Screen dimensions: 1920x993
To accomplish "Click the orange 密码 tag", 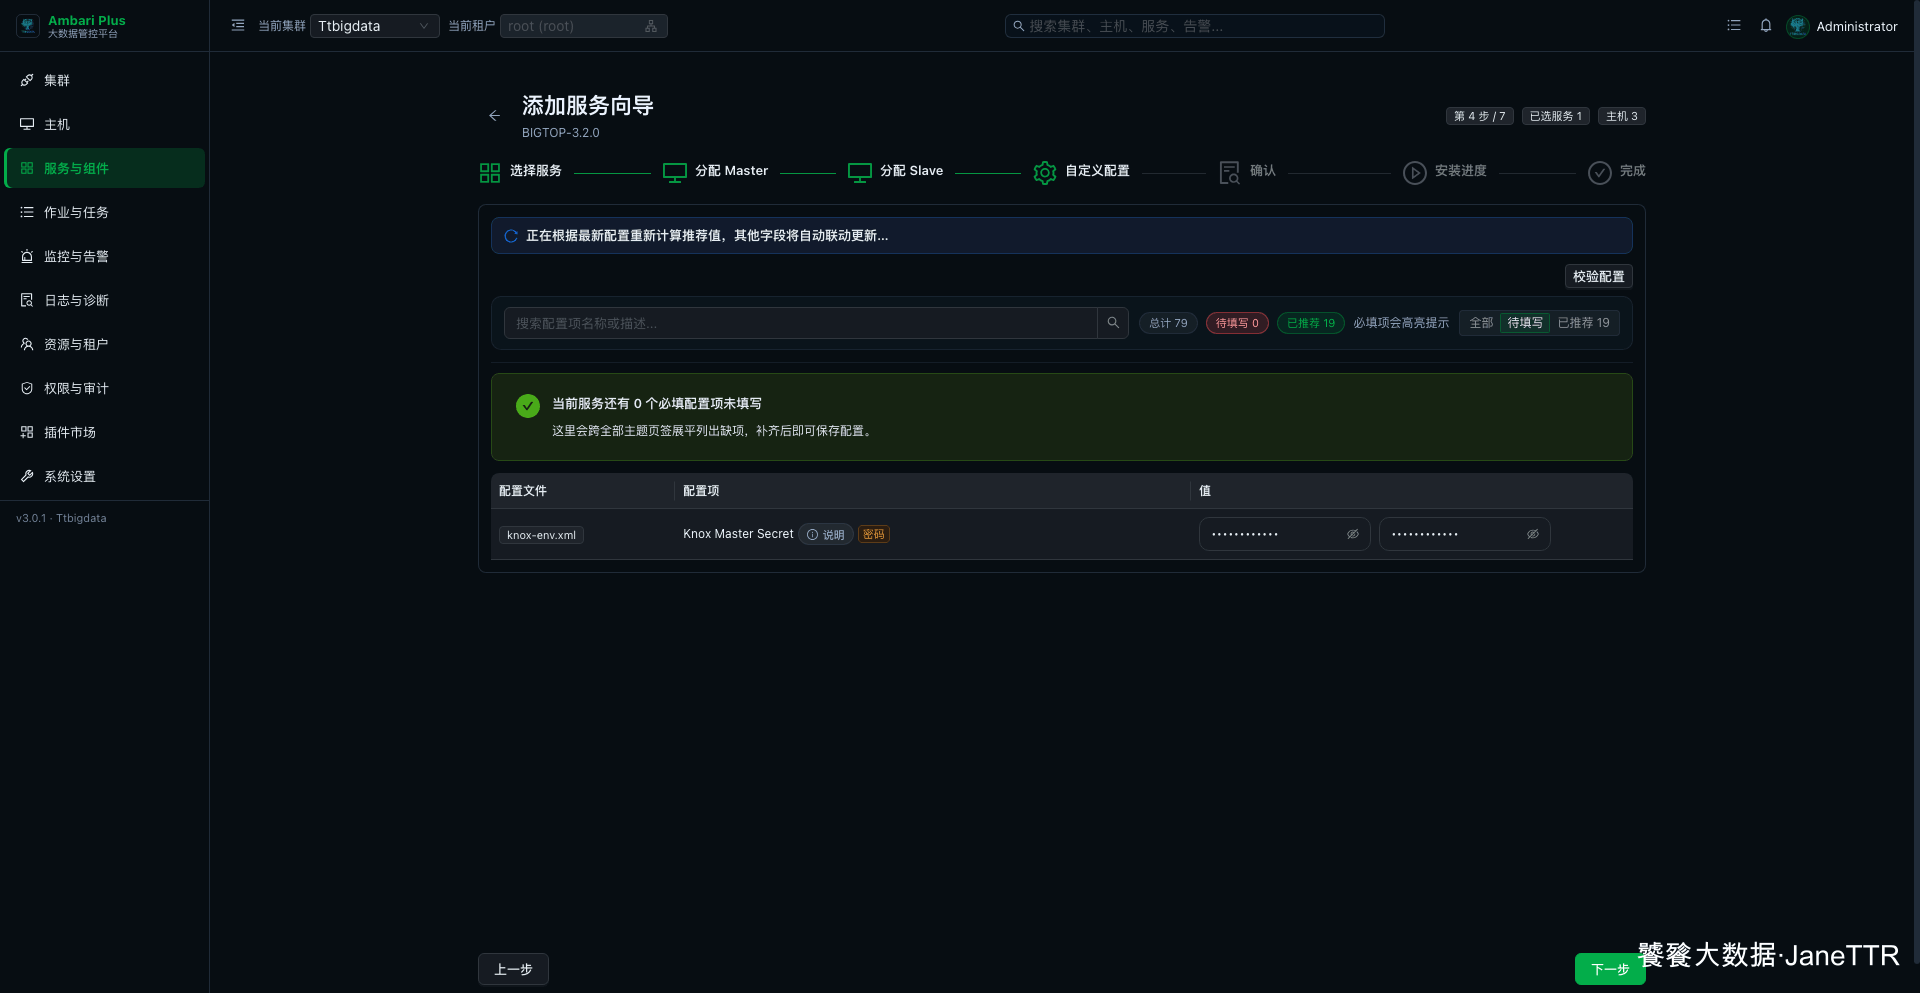I will [873, 535].
